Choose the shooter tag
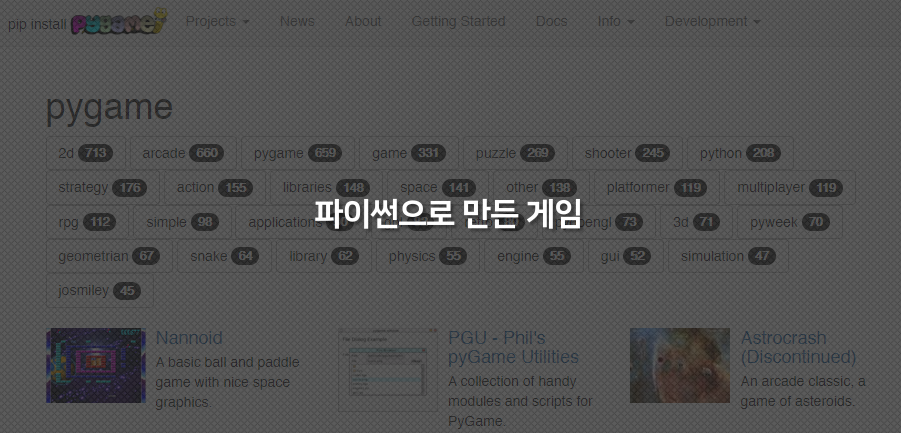The width and height of the screenshot is (901, 433). point(627,153)
